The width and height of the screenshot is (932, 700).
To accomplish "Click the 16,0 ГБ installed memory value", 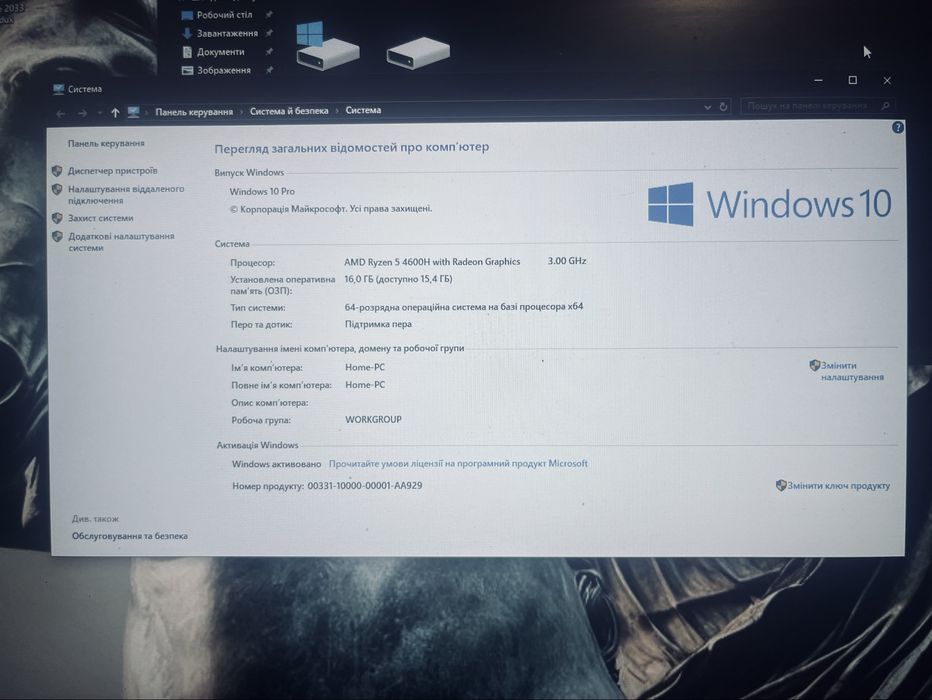I will pyautogui.click(x=398, y=279).
